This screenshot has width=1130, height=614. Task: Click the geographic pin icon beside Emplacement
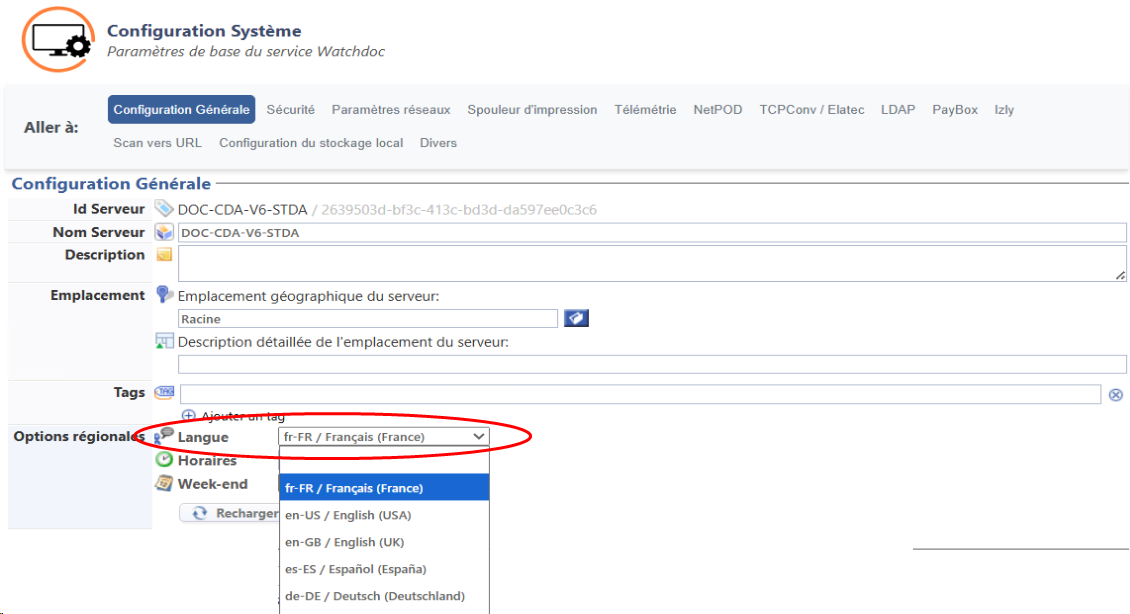point(164,295)
